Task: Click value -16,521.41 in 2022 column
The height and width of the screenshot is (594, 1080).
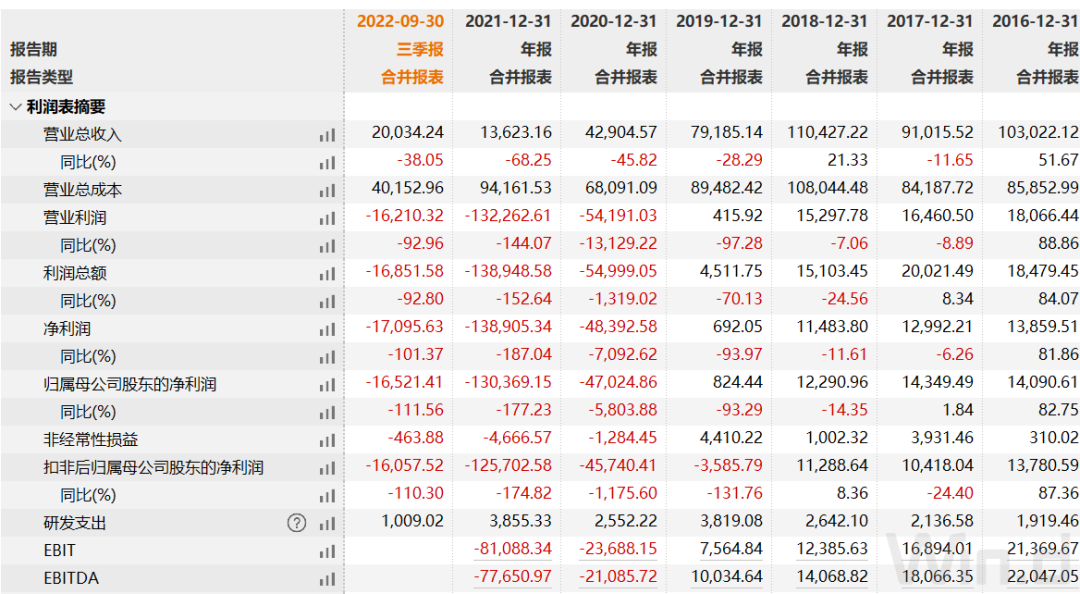Action: [405, 382]
